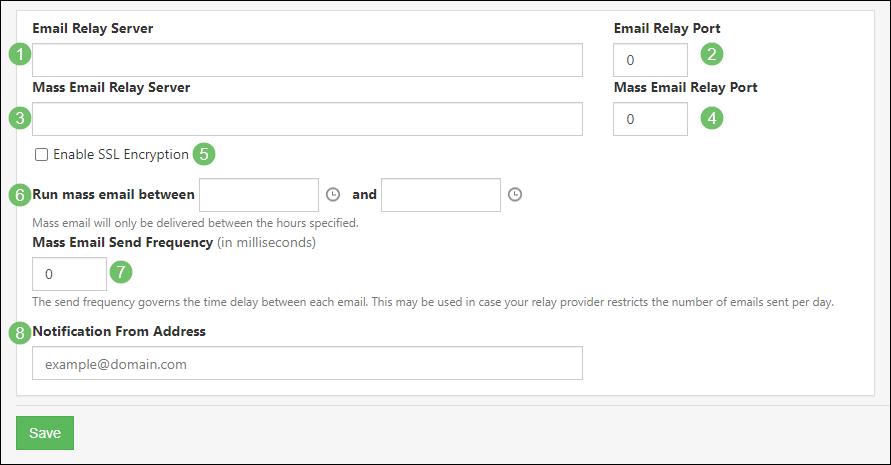The image size is (891, 465).
Task: Click the Email Relay Port box
Action: [x=650, y=60]
